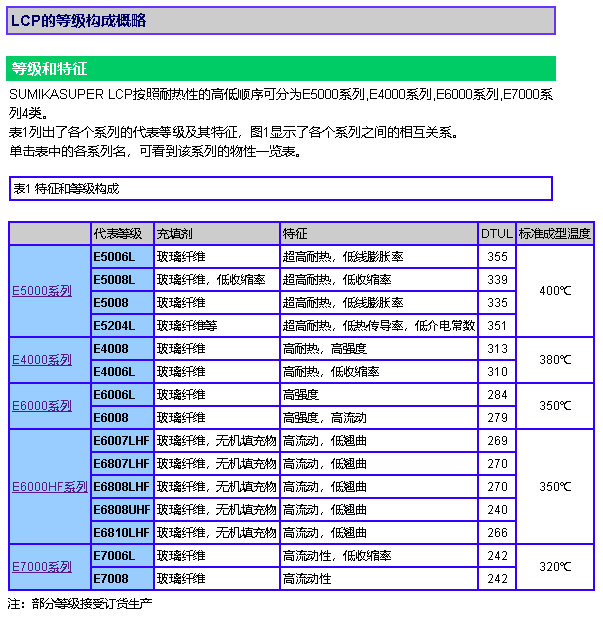Click the 高耐热，低收缩率 feature cell
This screenshot has width=603, height=617.
379,372
